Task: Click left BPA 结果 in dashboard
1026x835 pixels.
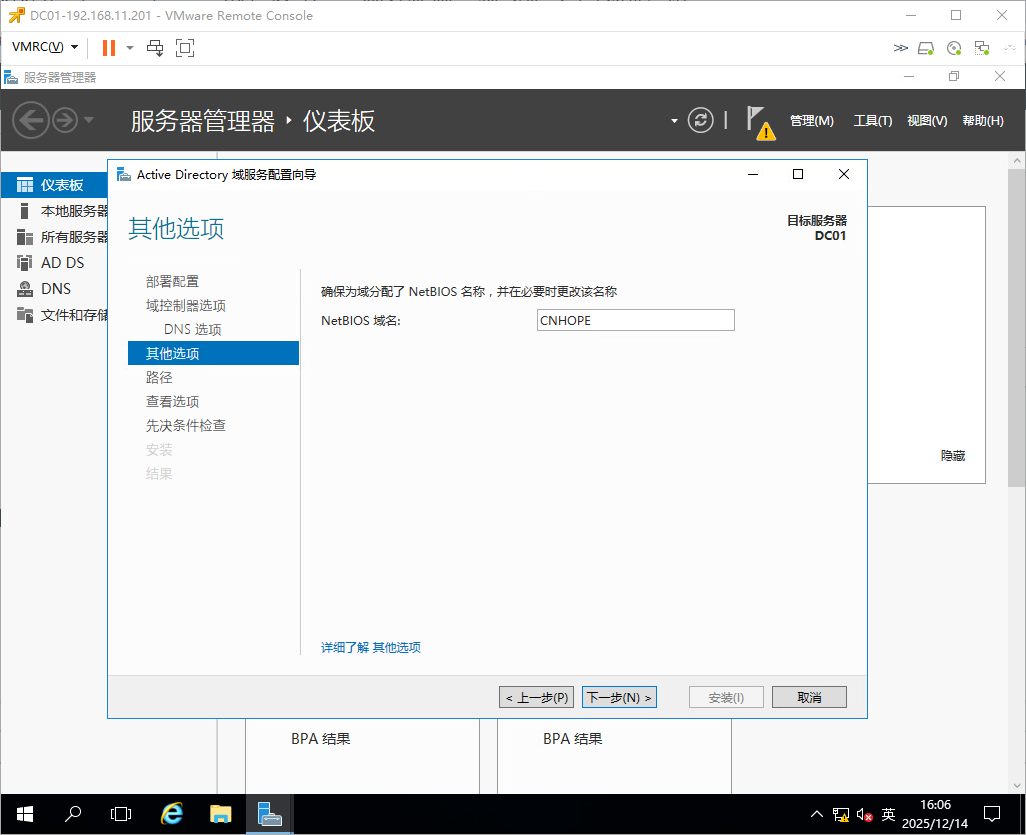Action: point(321,739)
